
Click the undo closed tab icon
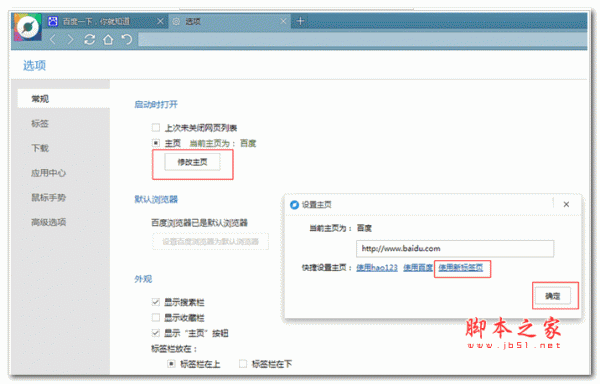(x=127, y=39)
